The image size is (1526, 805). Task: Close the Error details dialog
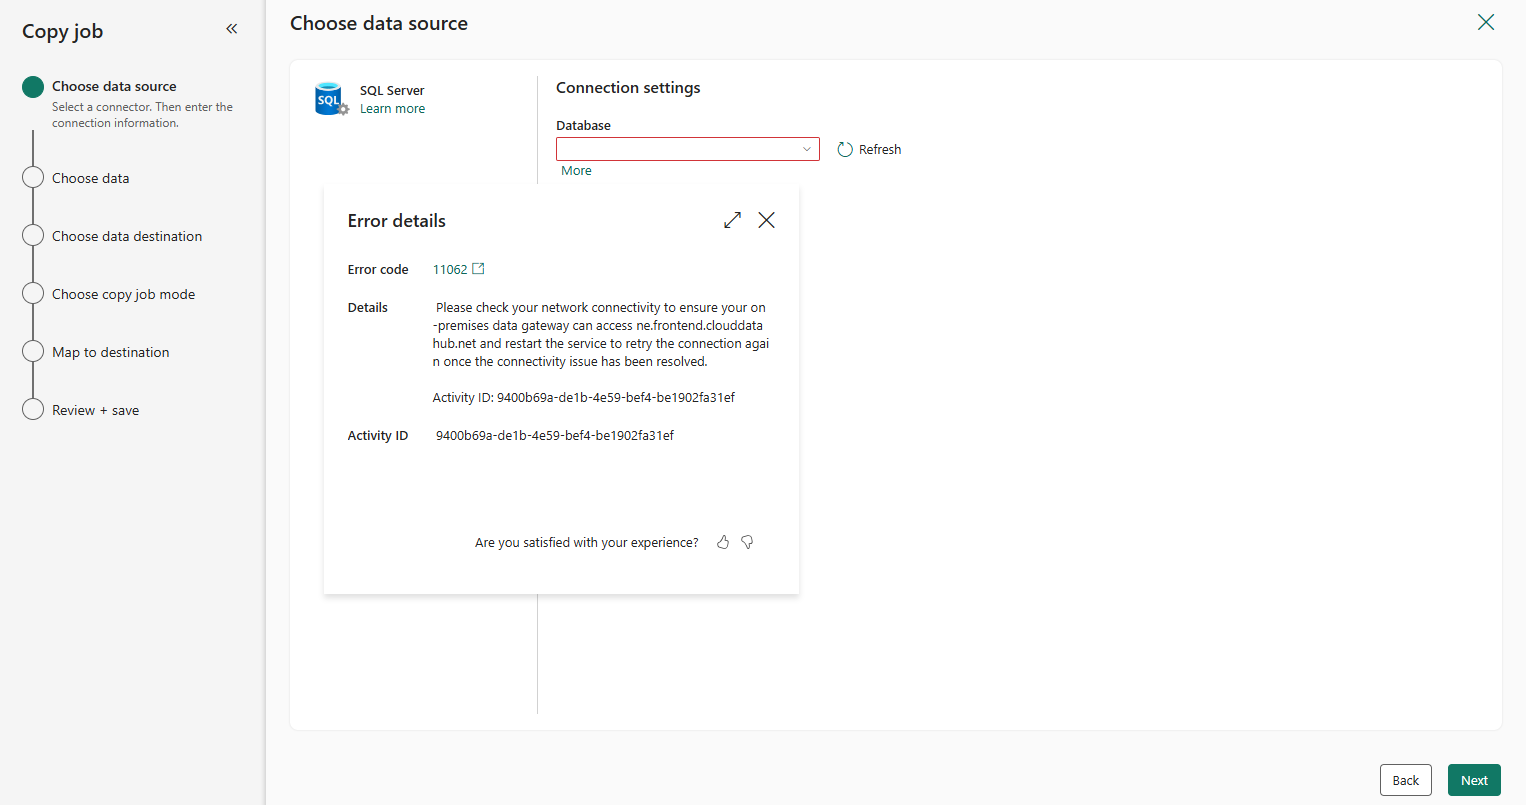(767, 220)
